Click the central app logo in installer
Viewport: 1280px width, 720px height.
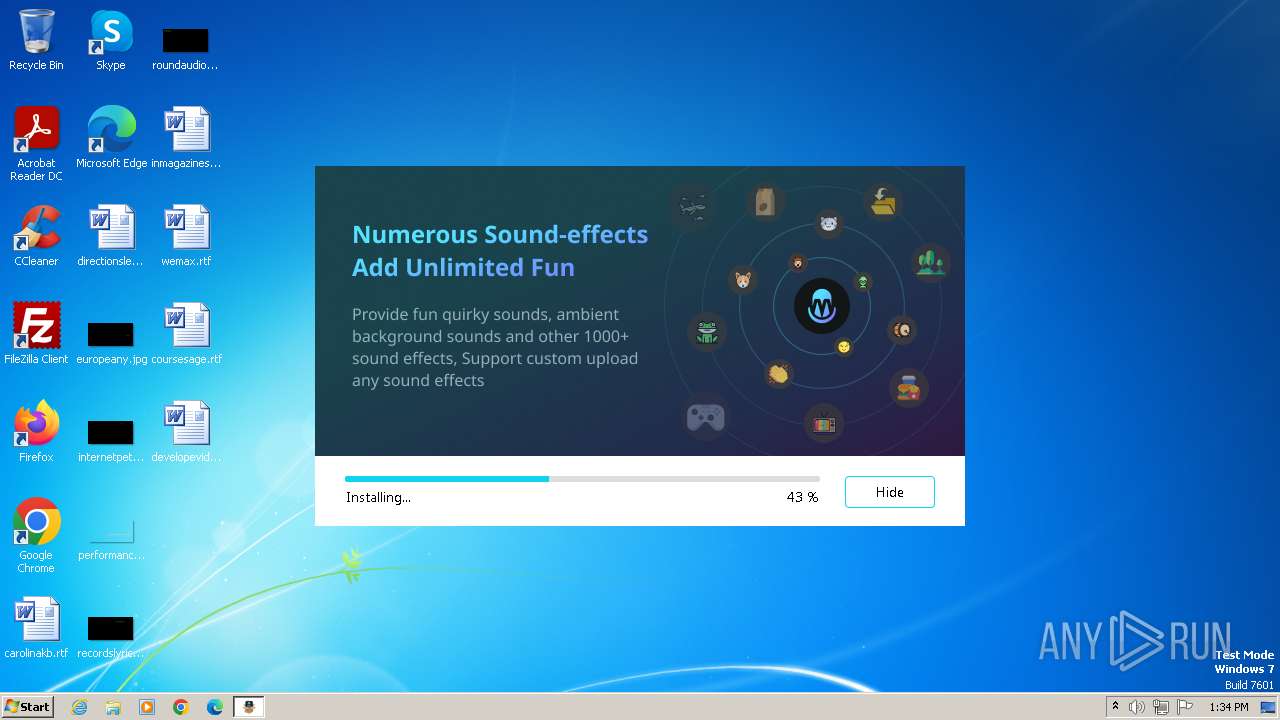click(x=822, y=306)
